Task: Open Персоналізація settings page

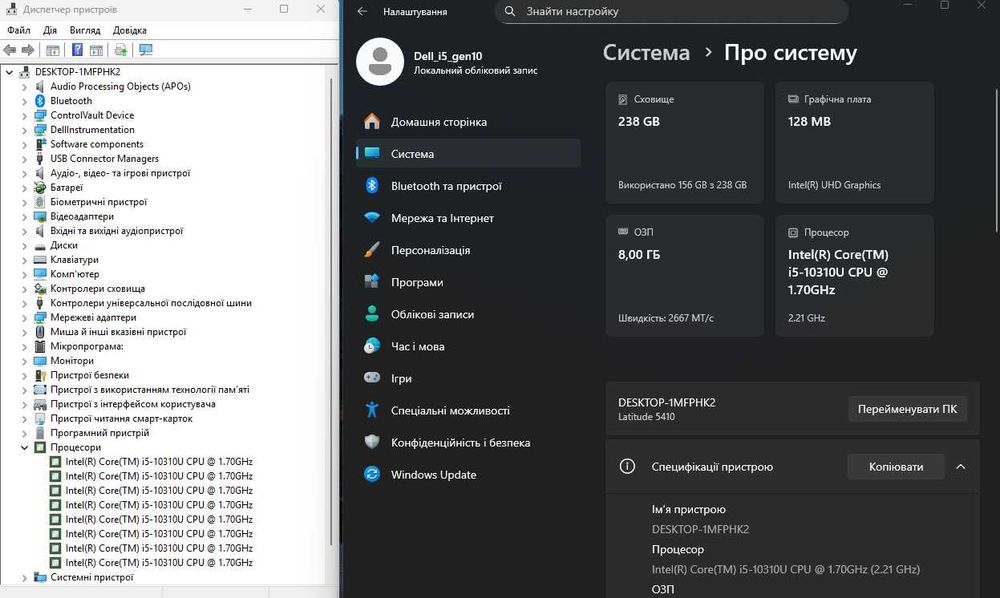Action: click(468, 250)
